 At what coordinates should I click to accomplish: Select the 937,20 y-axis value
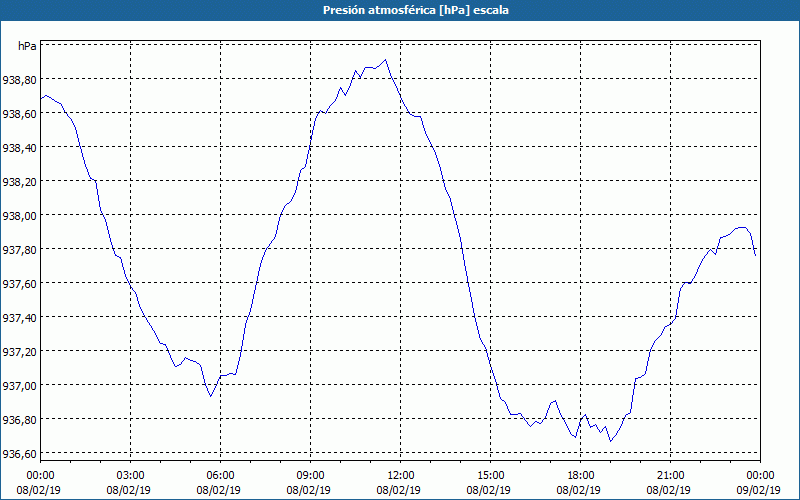pyautogui.click(x=19, y=352)
